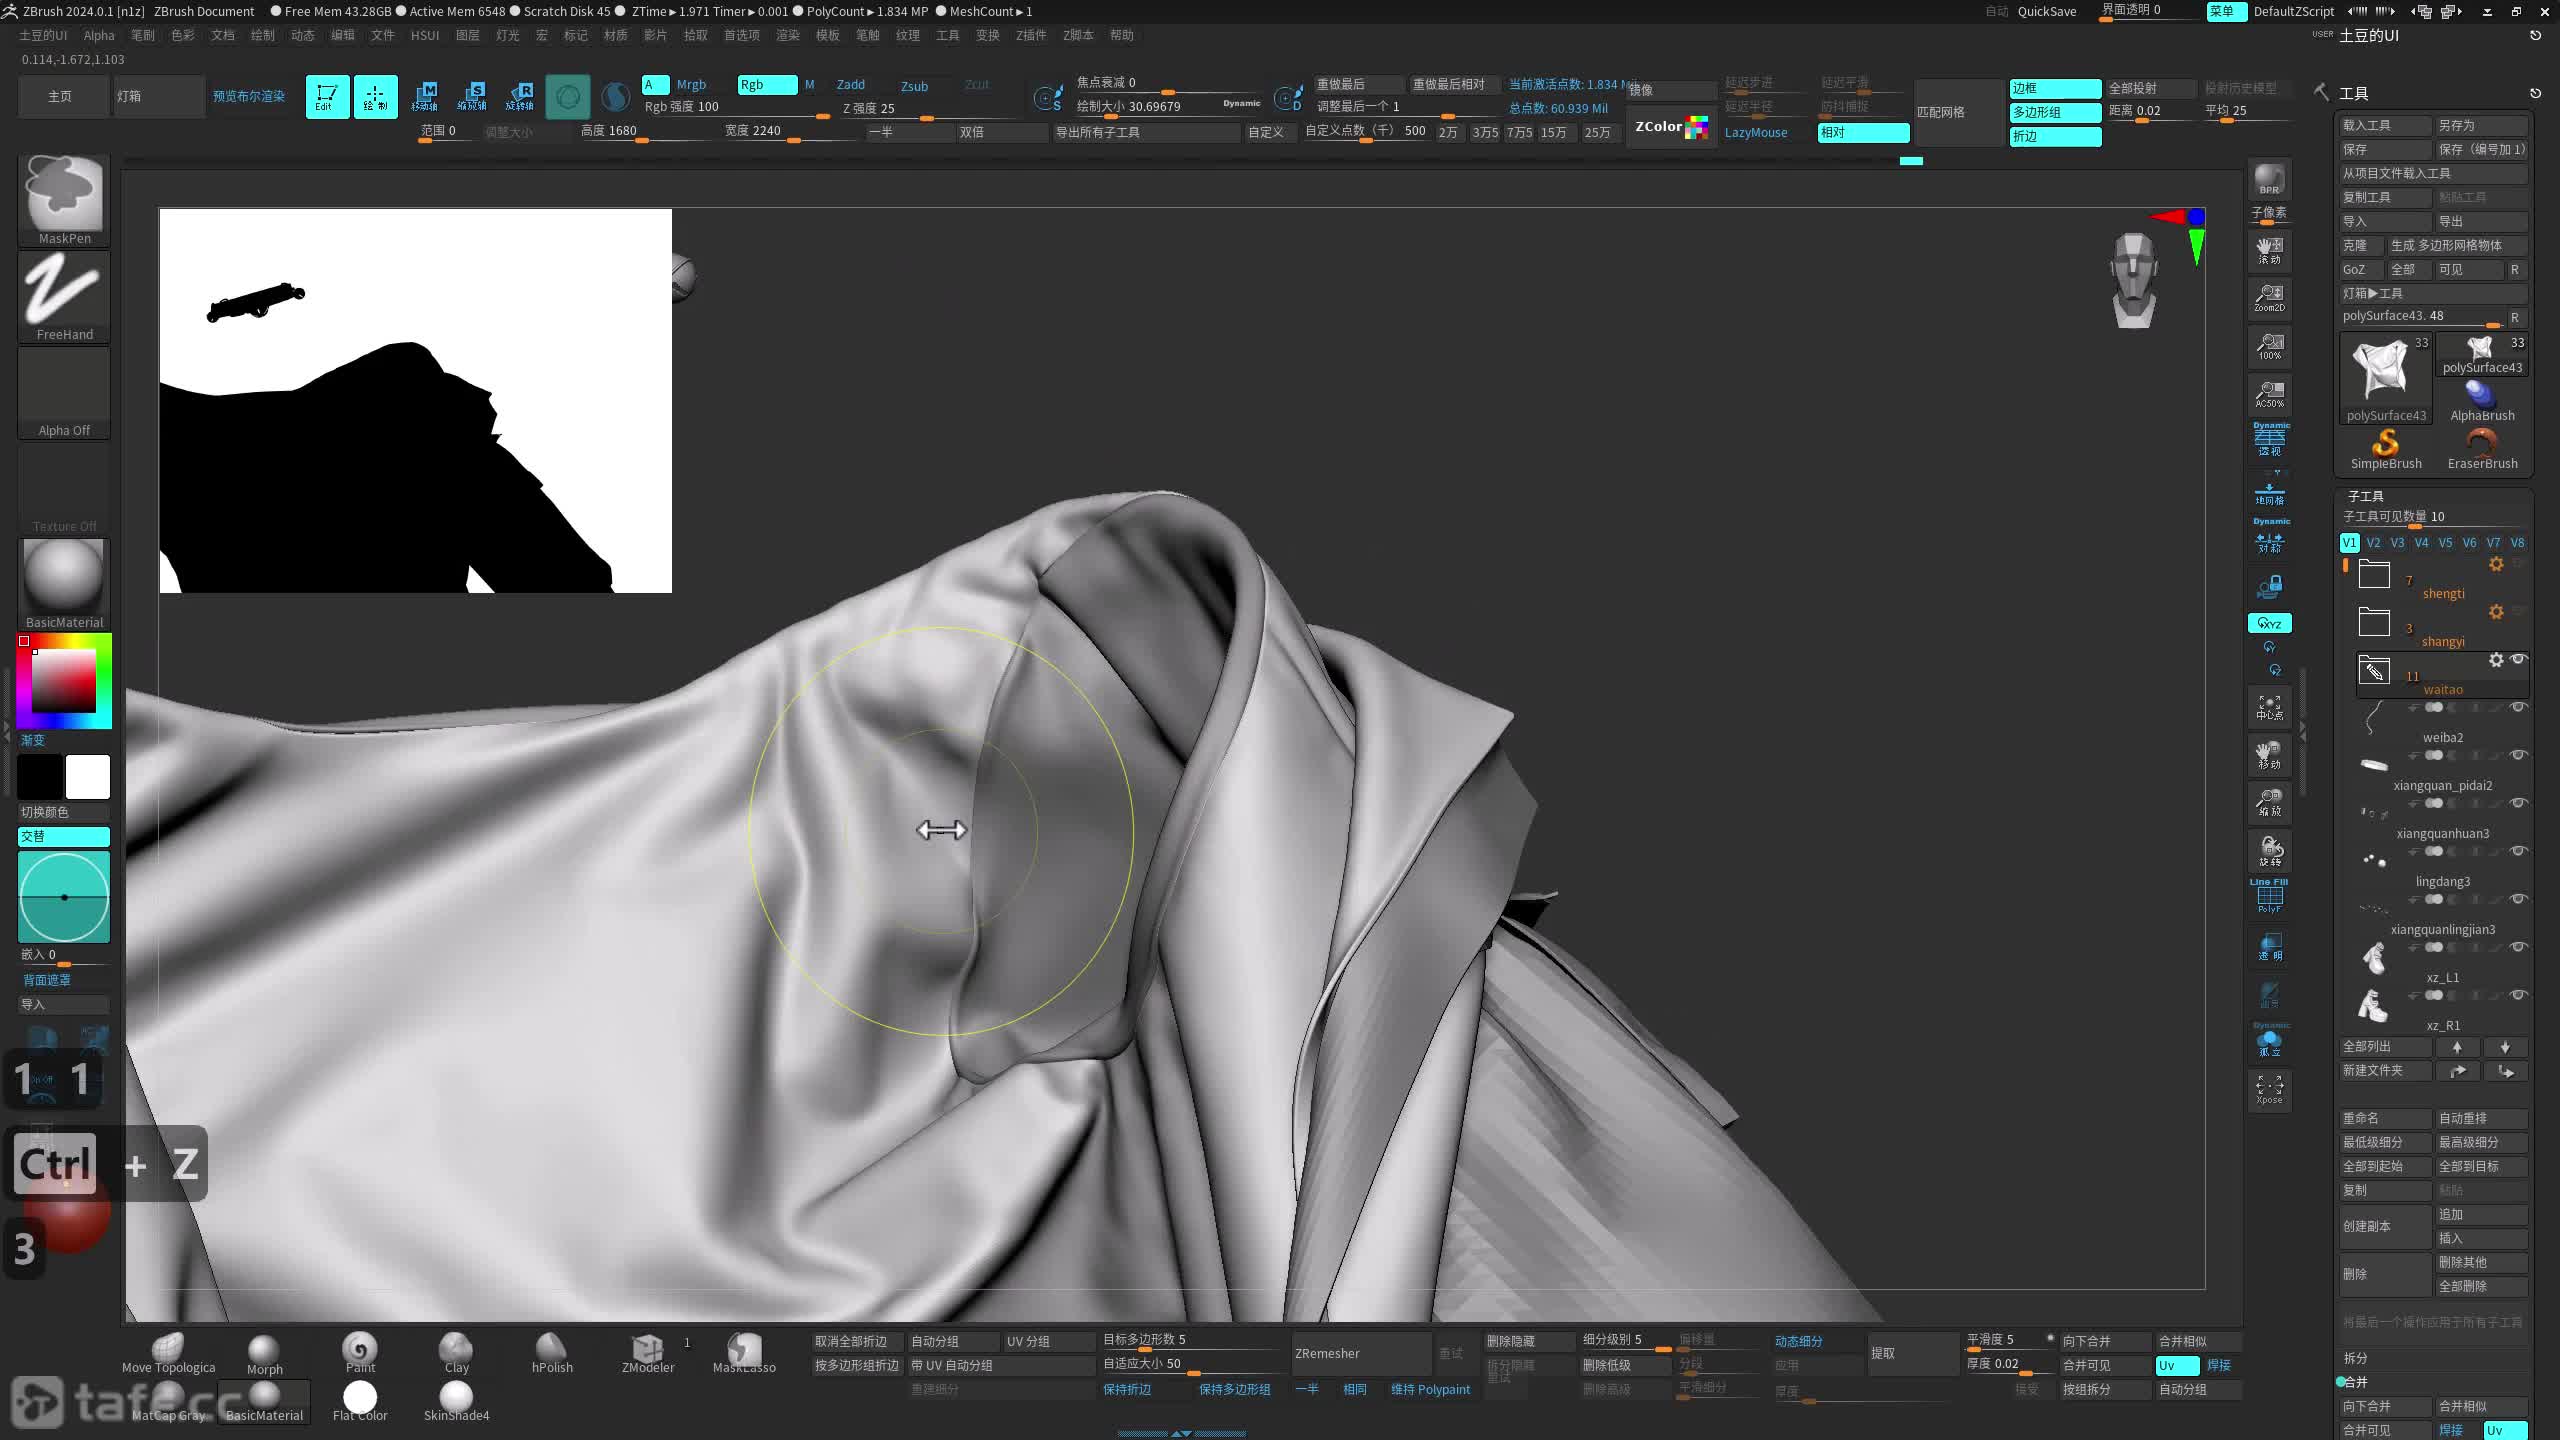
Task: Select the Move (移动轴) gizmo tool
Action: pos(424,97)
